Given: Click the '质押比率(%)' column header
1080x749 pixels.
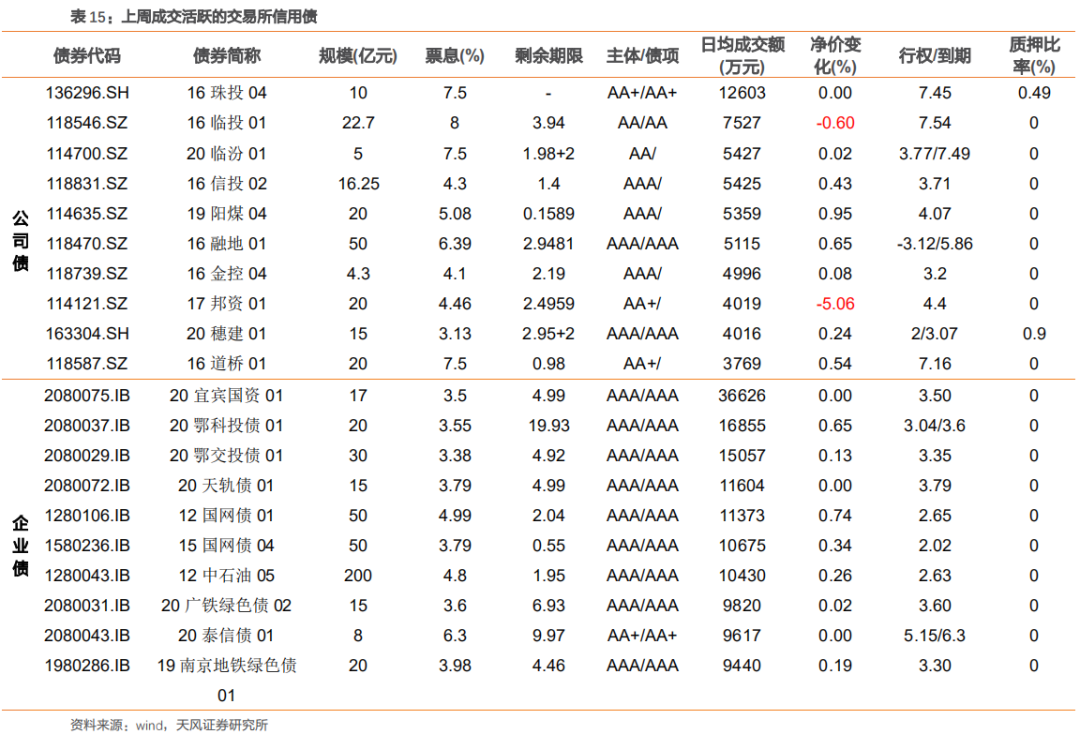Looking at the screenshot, I should tap(1034, 56).
